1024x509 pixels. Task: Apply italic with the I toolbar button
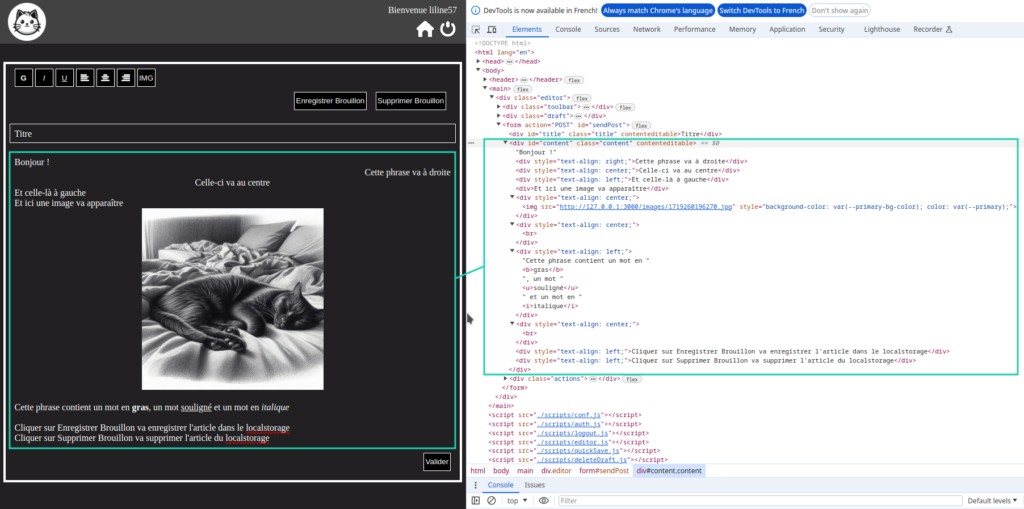44,78
